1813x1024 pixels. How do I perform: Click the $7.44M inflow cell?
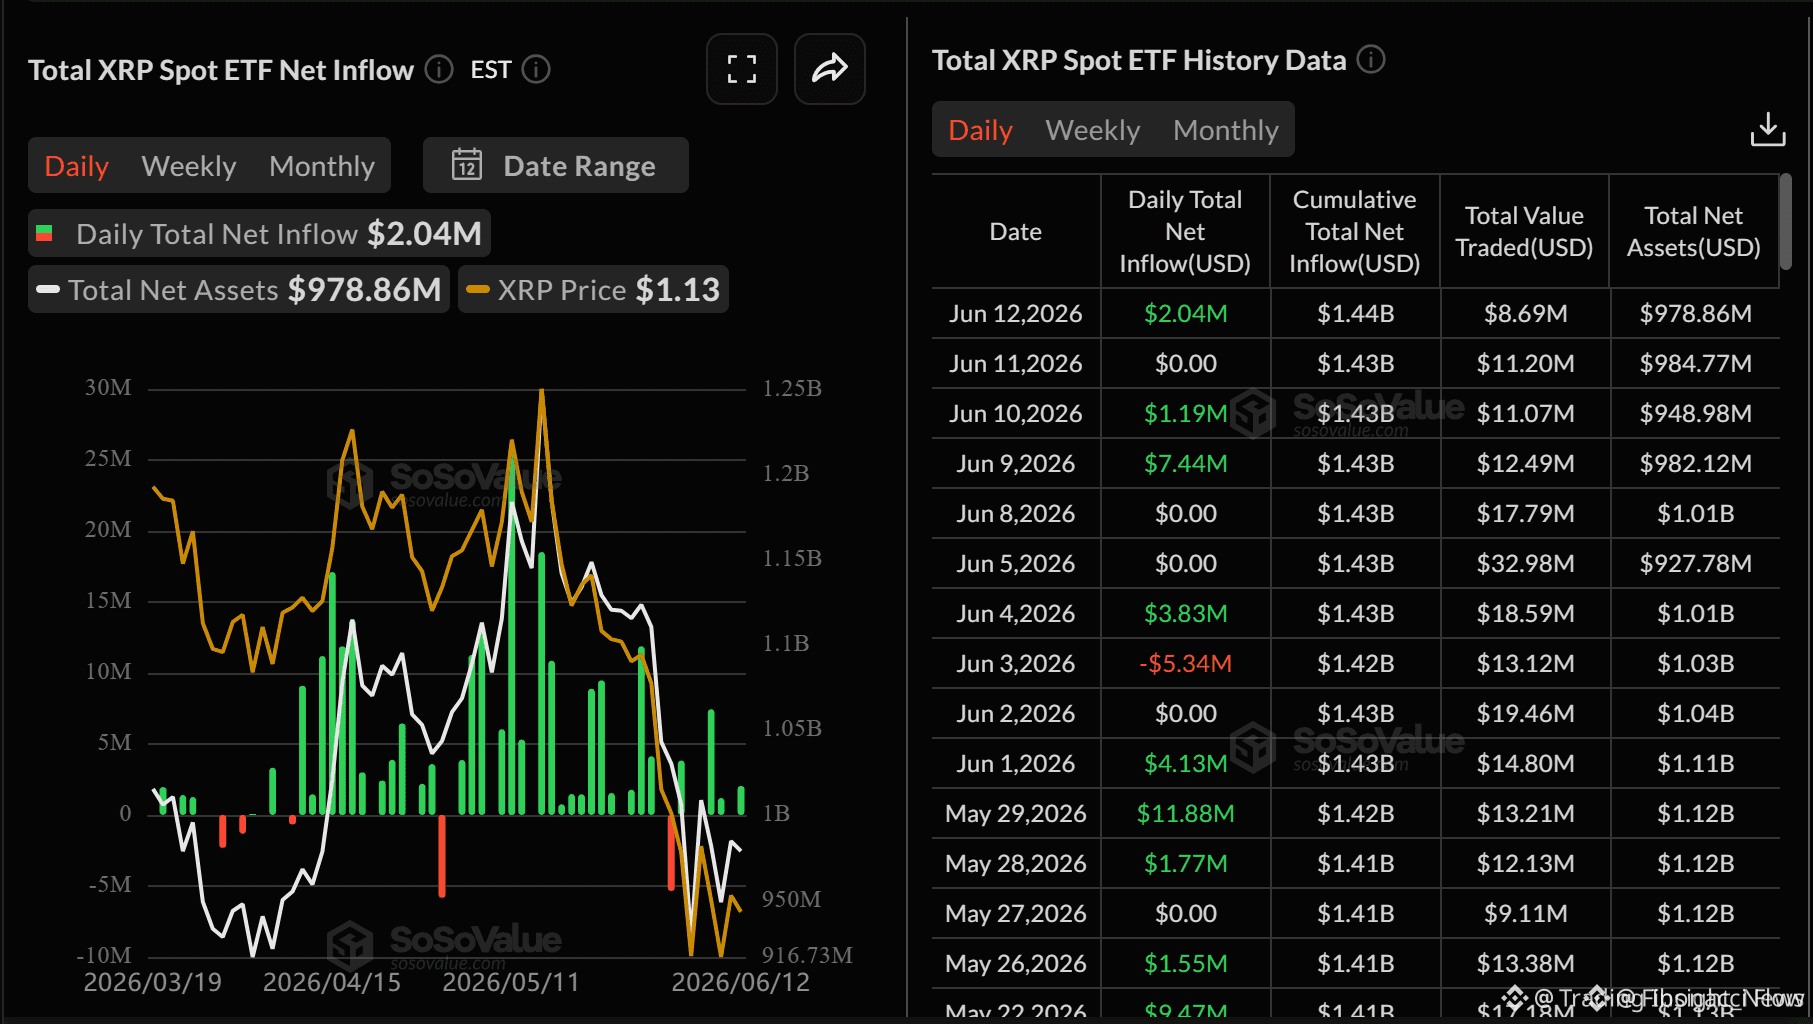click(1186, 464)
